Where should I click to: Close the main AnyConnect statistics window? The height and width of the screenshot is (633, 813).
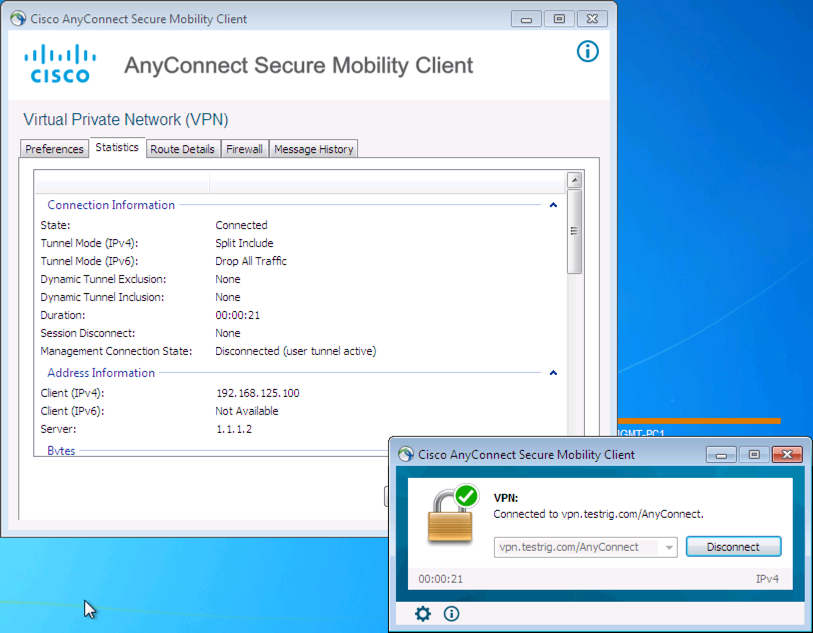592,19
